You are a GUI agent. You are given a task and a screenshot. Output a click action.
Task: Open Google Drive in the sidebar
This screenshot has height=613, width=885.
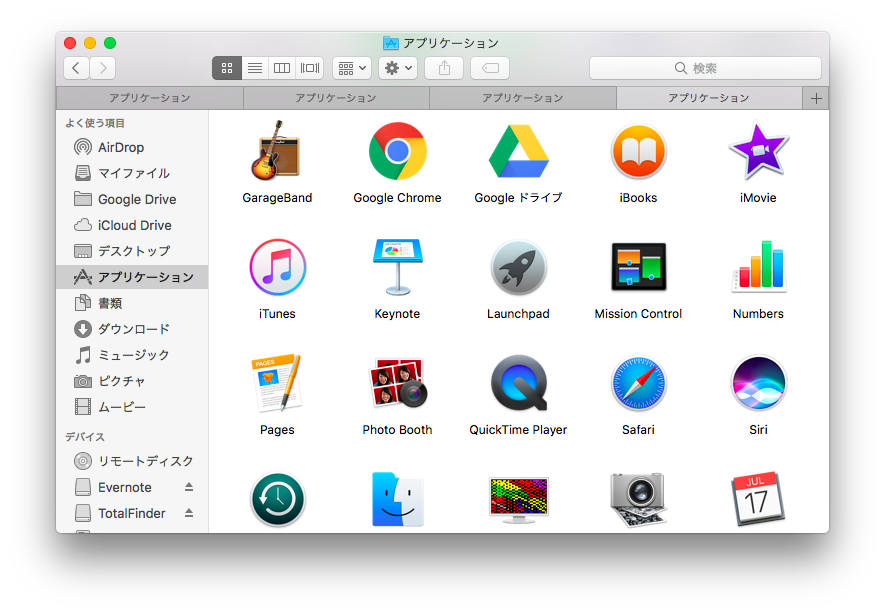pyautogui.click(x=133, y=199)
